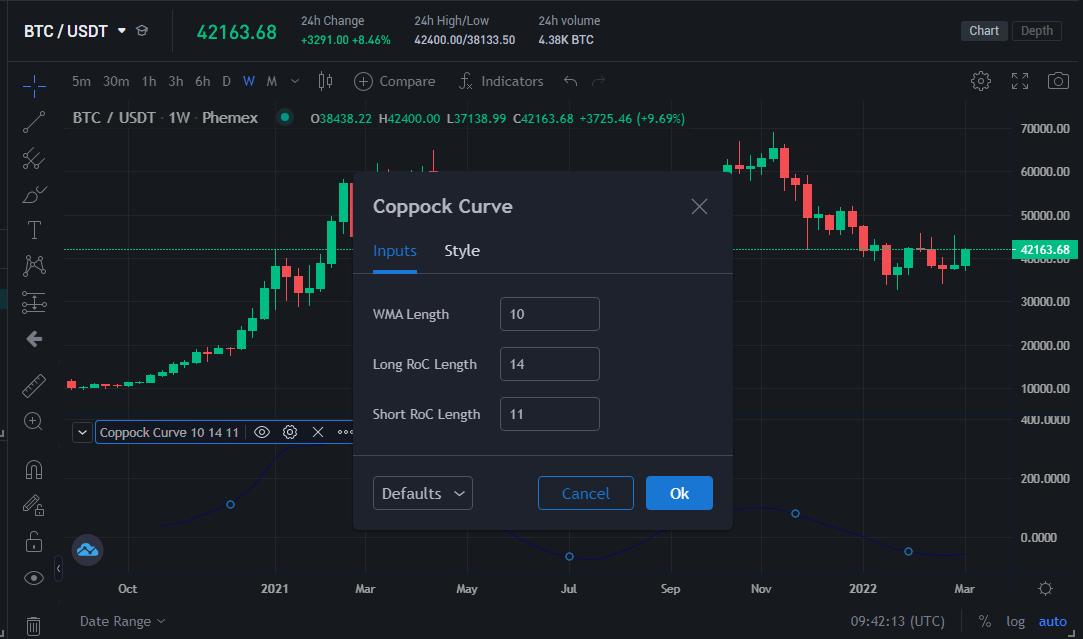
Task: Open the Defaults dropdown in the dialog
Action: click(x=422, y=492)
